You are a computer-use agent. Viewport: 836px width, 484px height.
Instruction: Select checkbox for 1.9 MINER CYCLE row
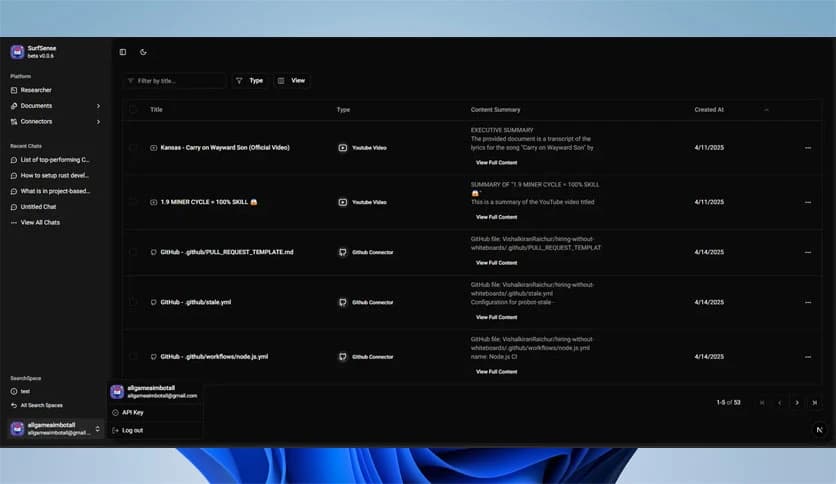point(133,202)
